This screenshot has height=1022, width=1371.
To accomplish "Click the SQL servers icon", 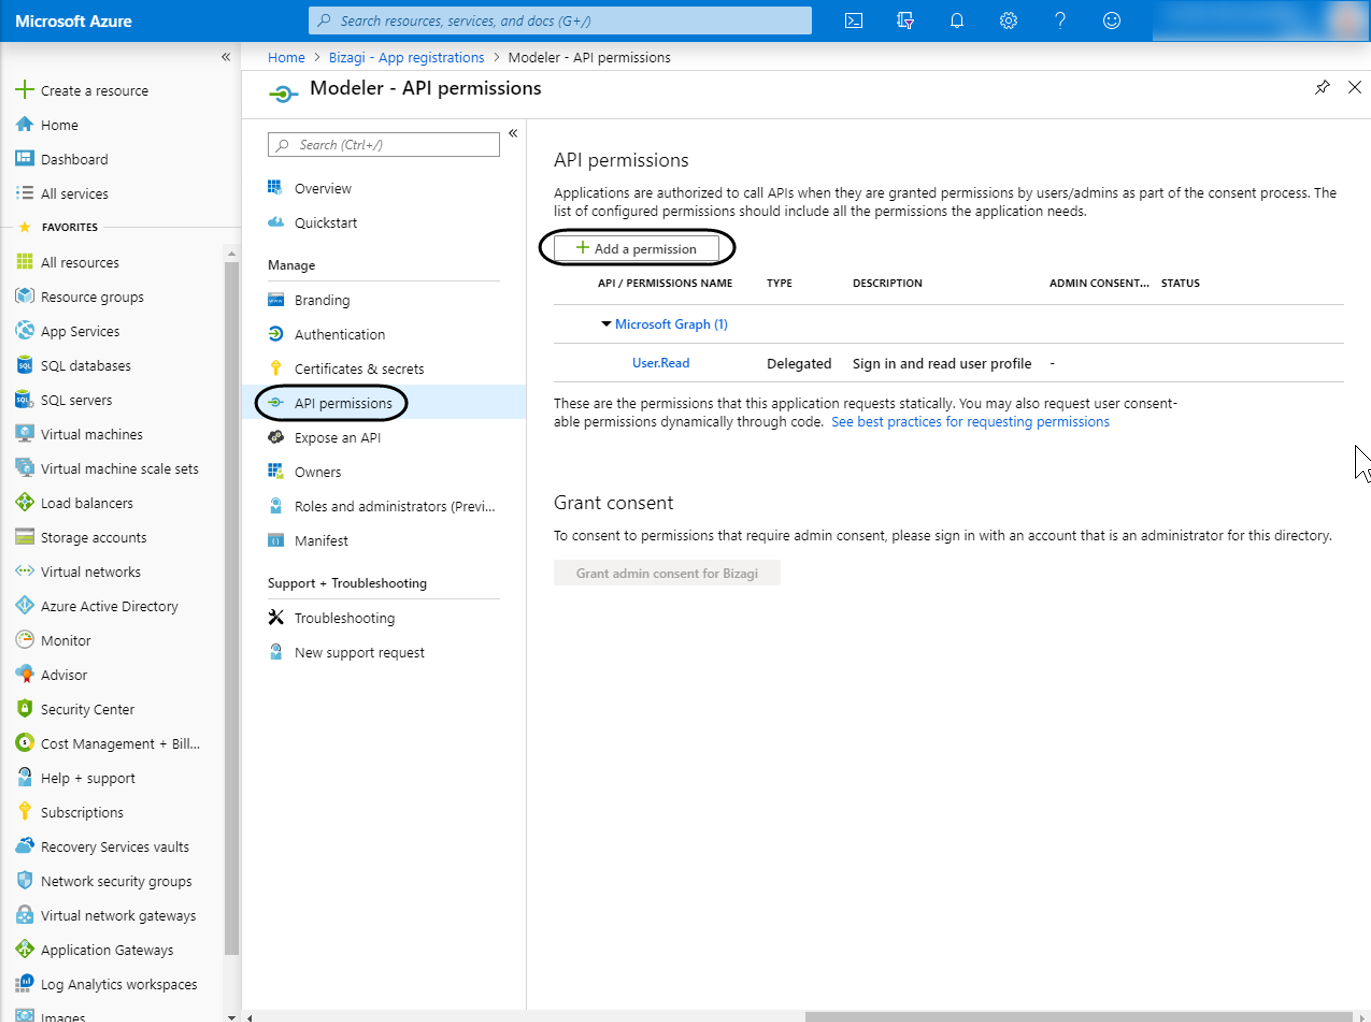I will (25, 399).
